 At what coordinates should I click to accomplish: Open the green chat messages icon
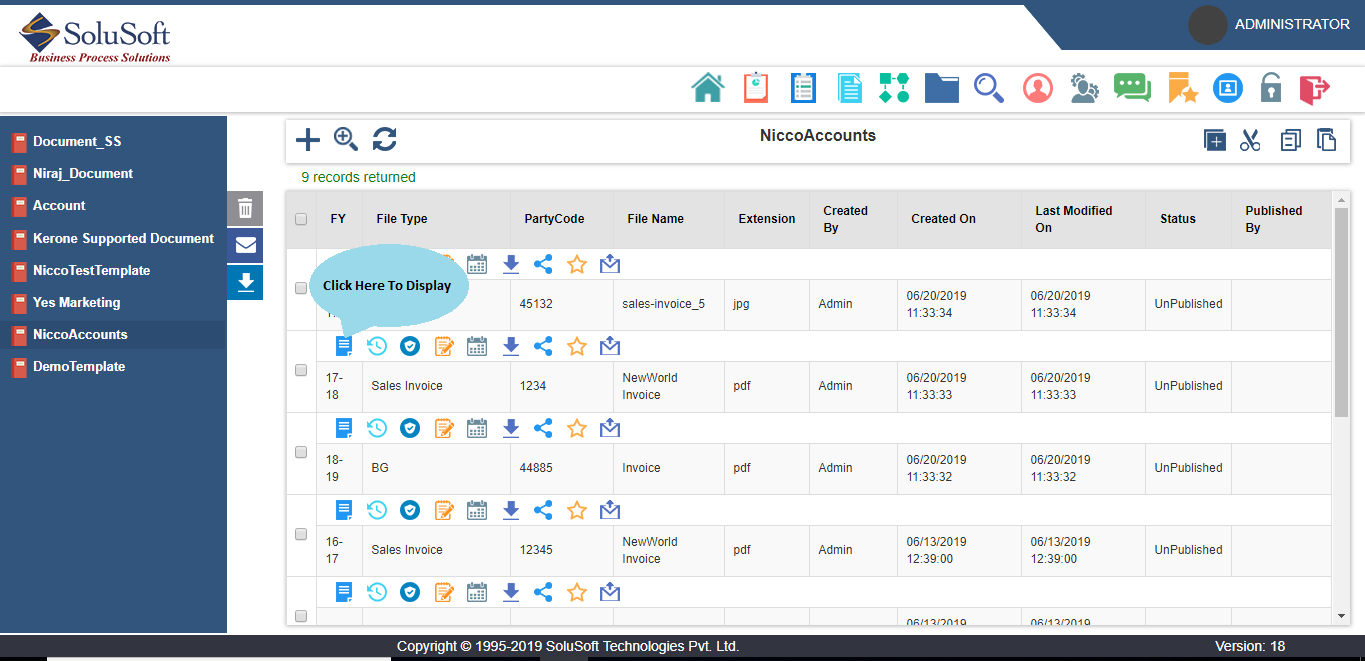[x=1132, y=88]
